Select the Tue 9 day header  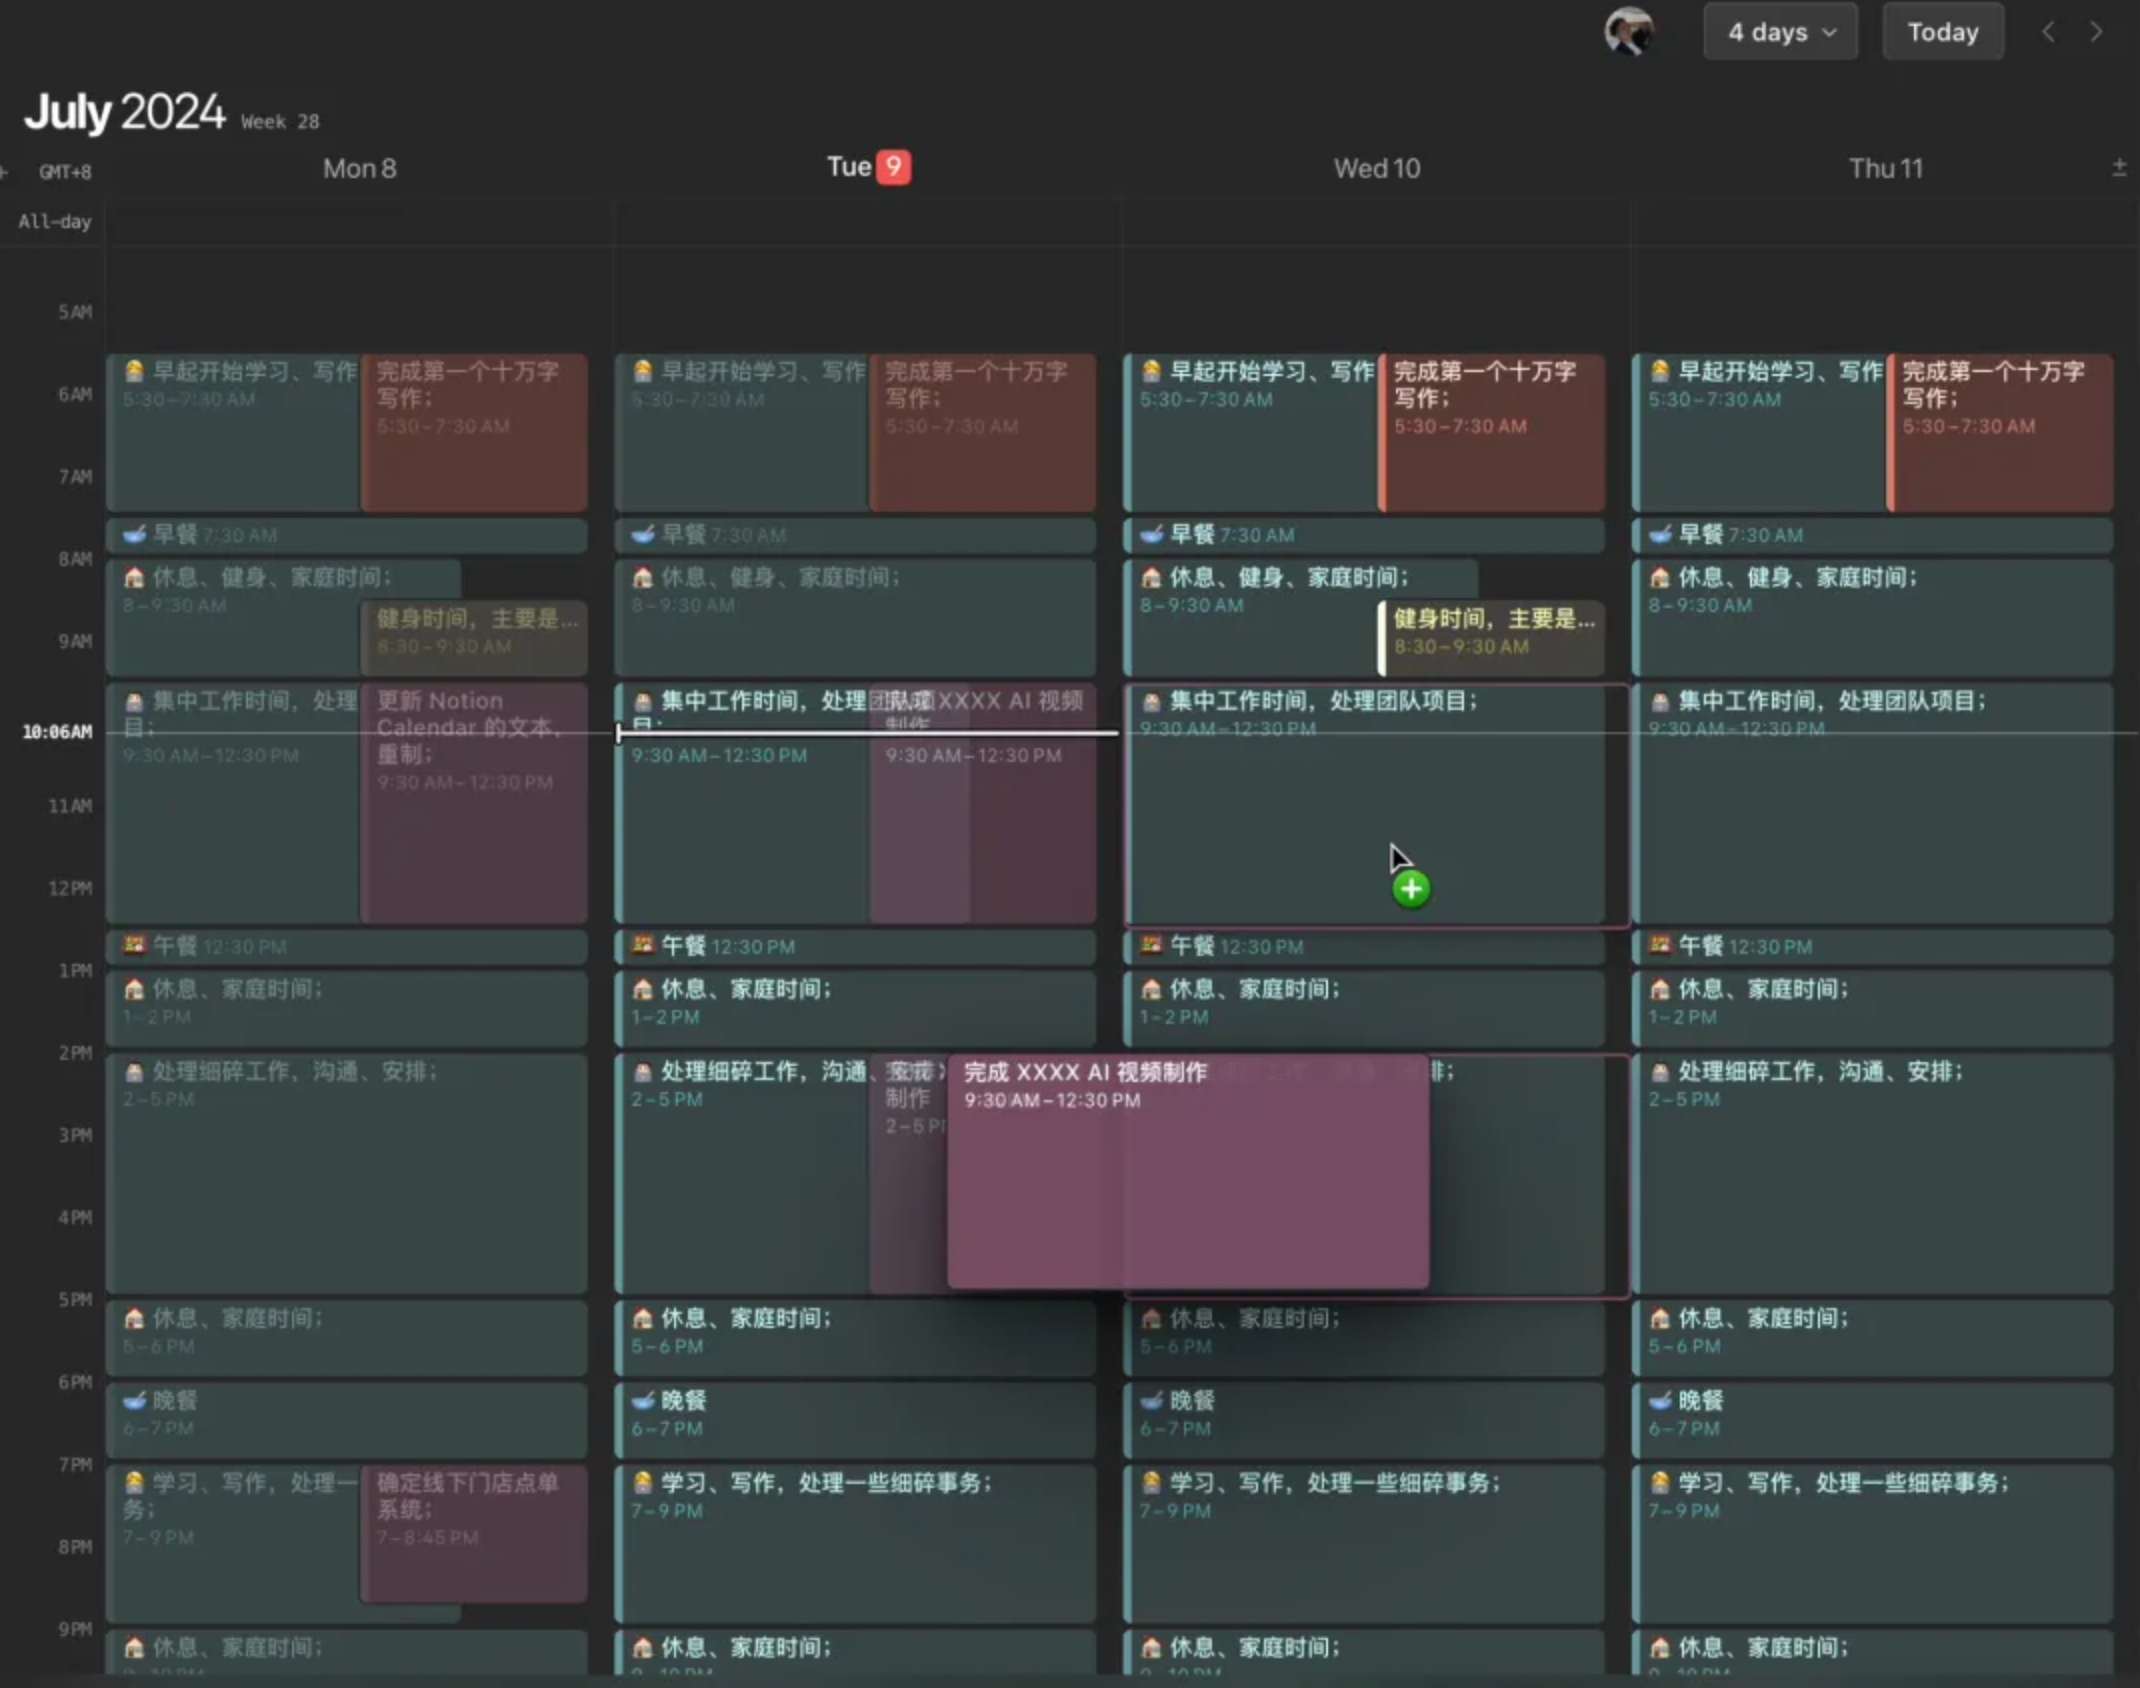pos(867,168)
